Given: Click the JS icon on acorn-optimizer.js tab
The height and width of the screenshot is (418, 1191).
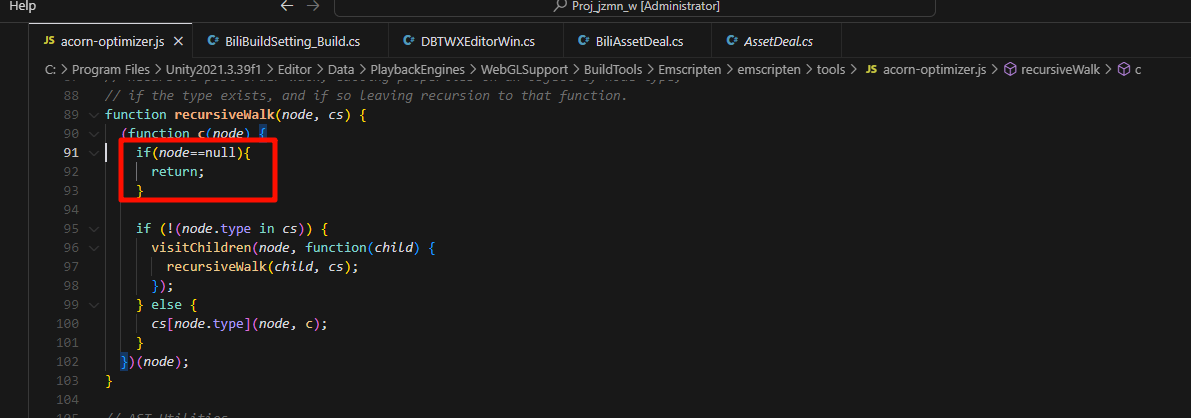Looking at the screenshot, I should (x=49, y=40).
